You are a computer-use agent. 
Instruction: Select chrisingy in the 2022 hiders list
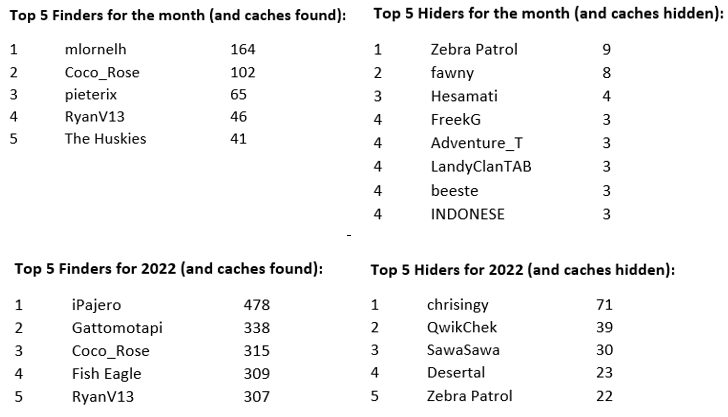[x=458, y=305]
